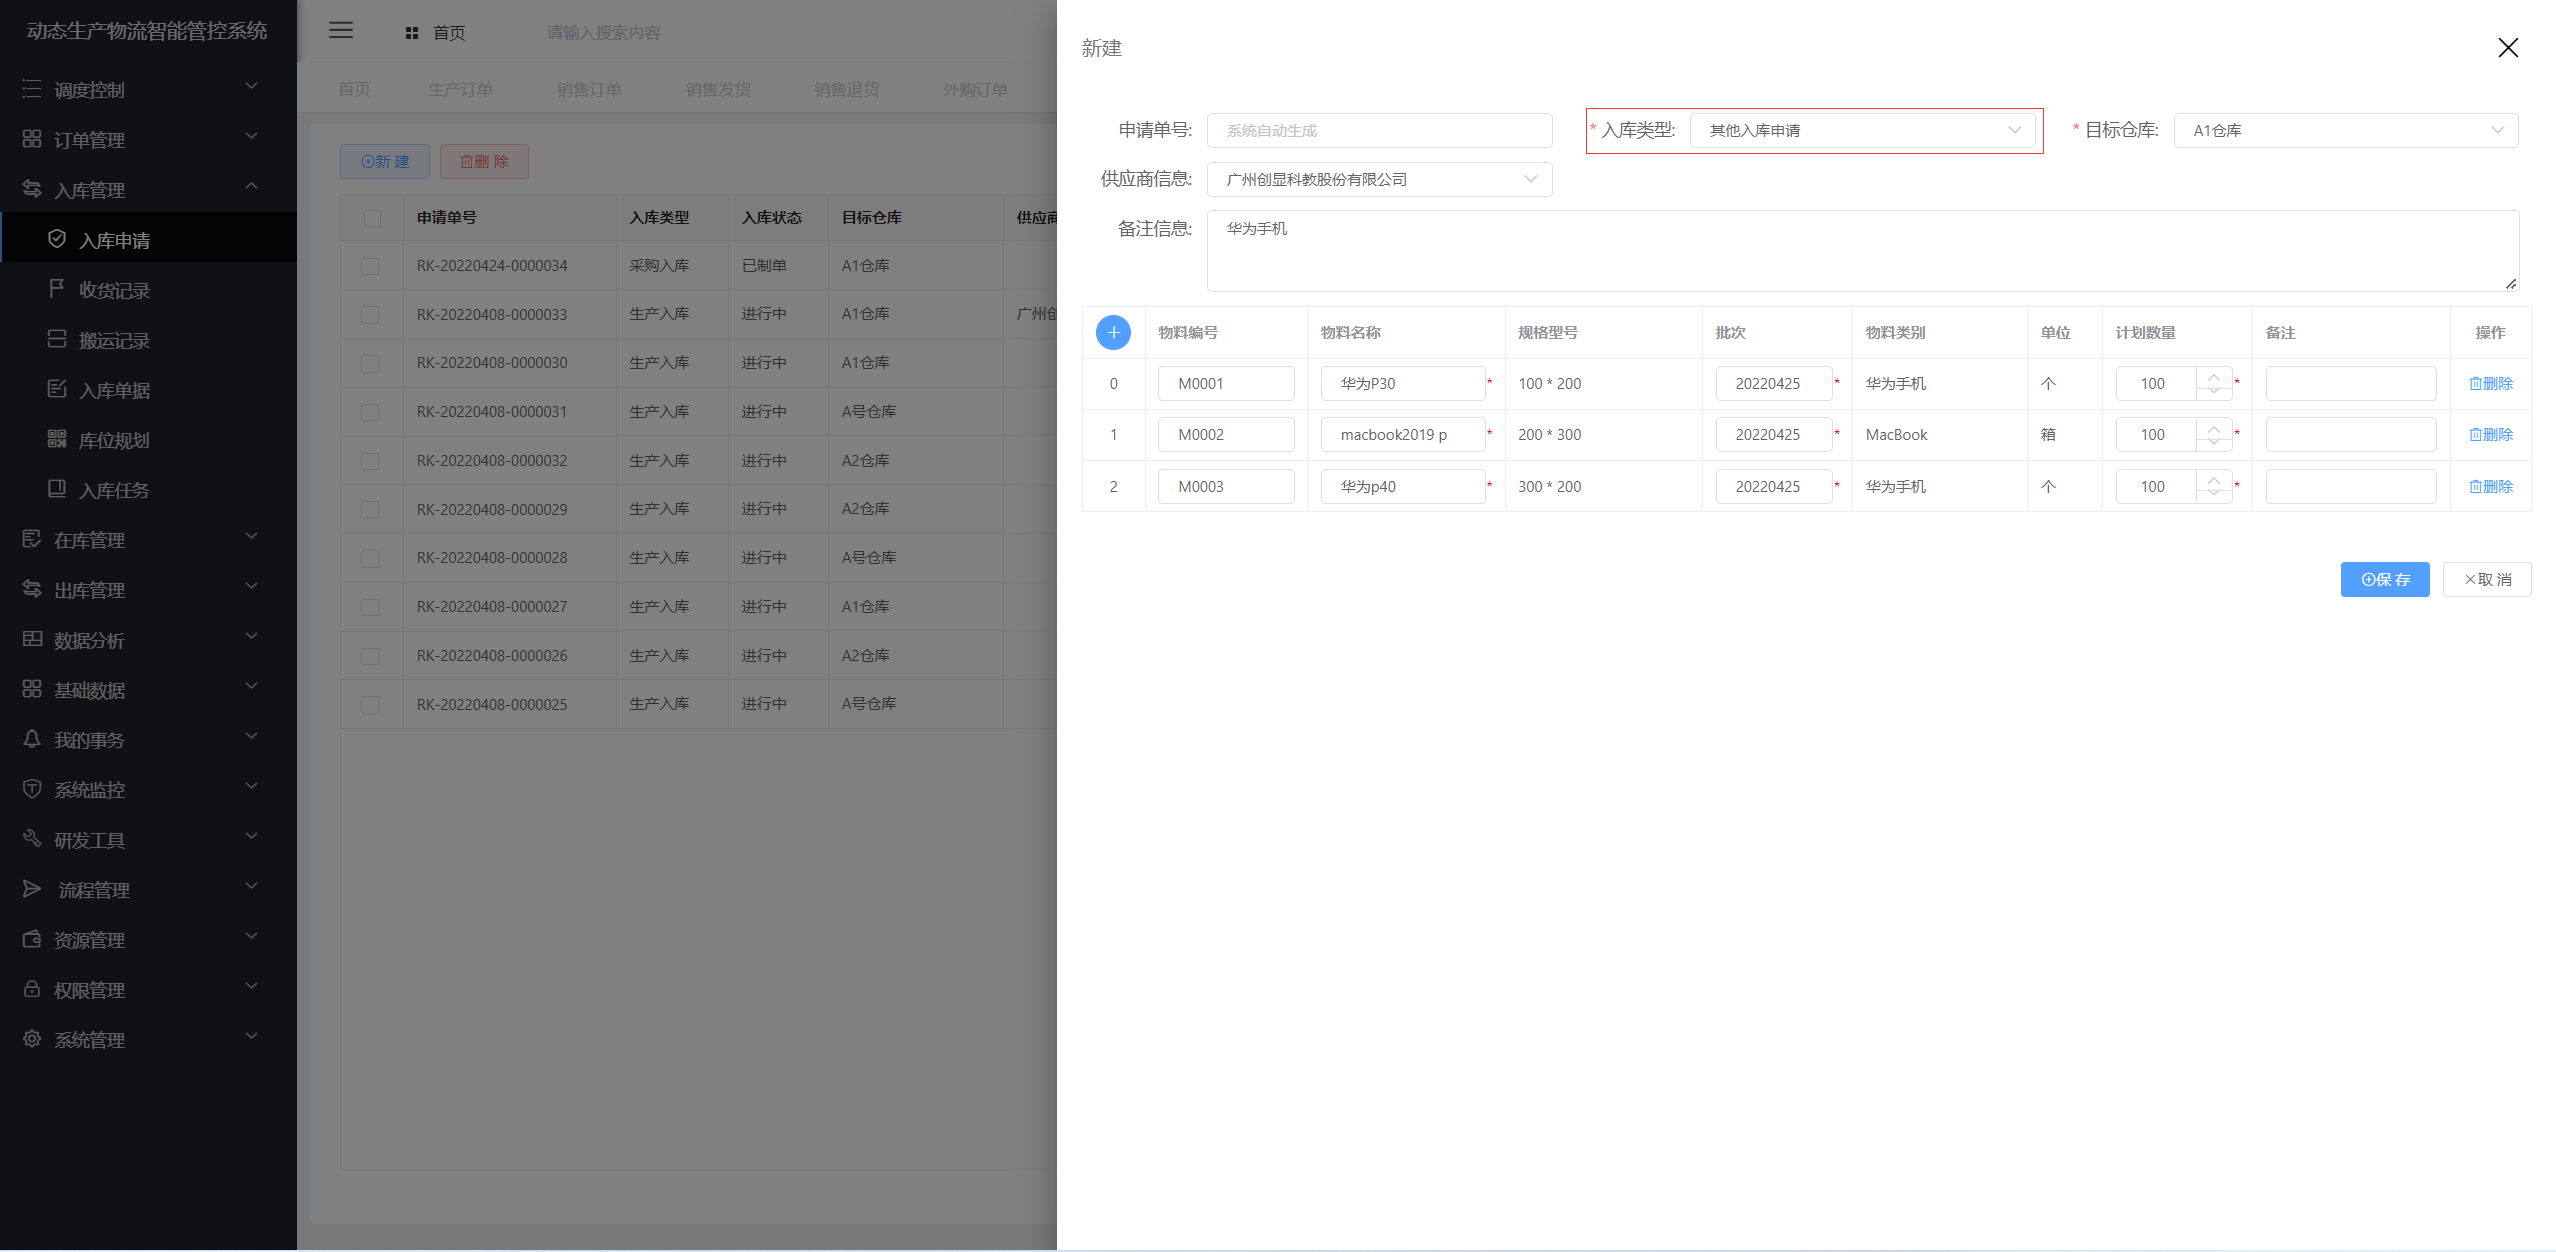Click the 收货记录 flag icon
The image size is (2556, 1252).
pos(57,289)
